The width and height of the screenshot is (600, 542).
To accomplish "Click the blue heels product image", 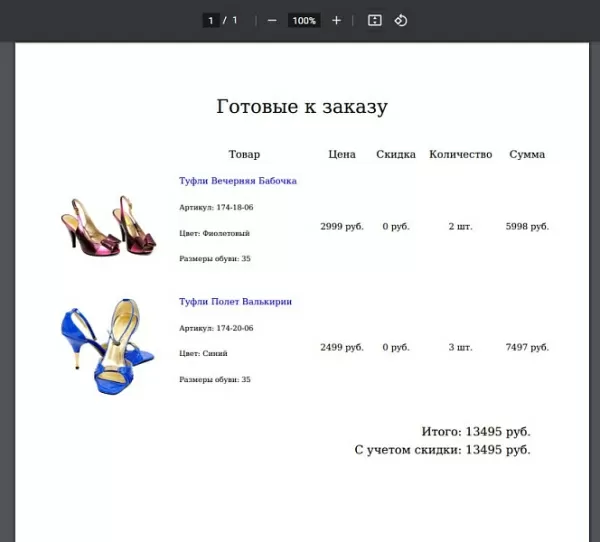I will 107,347.
